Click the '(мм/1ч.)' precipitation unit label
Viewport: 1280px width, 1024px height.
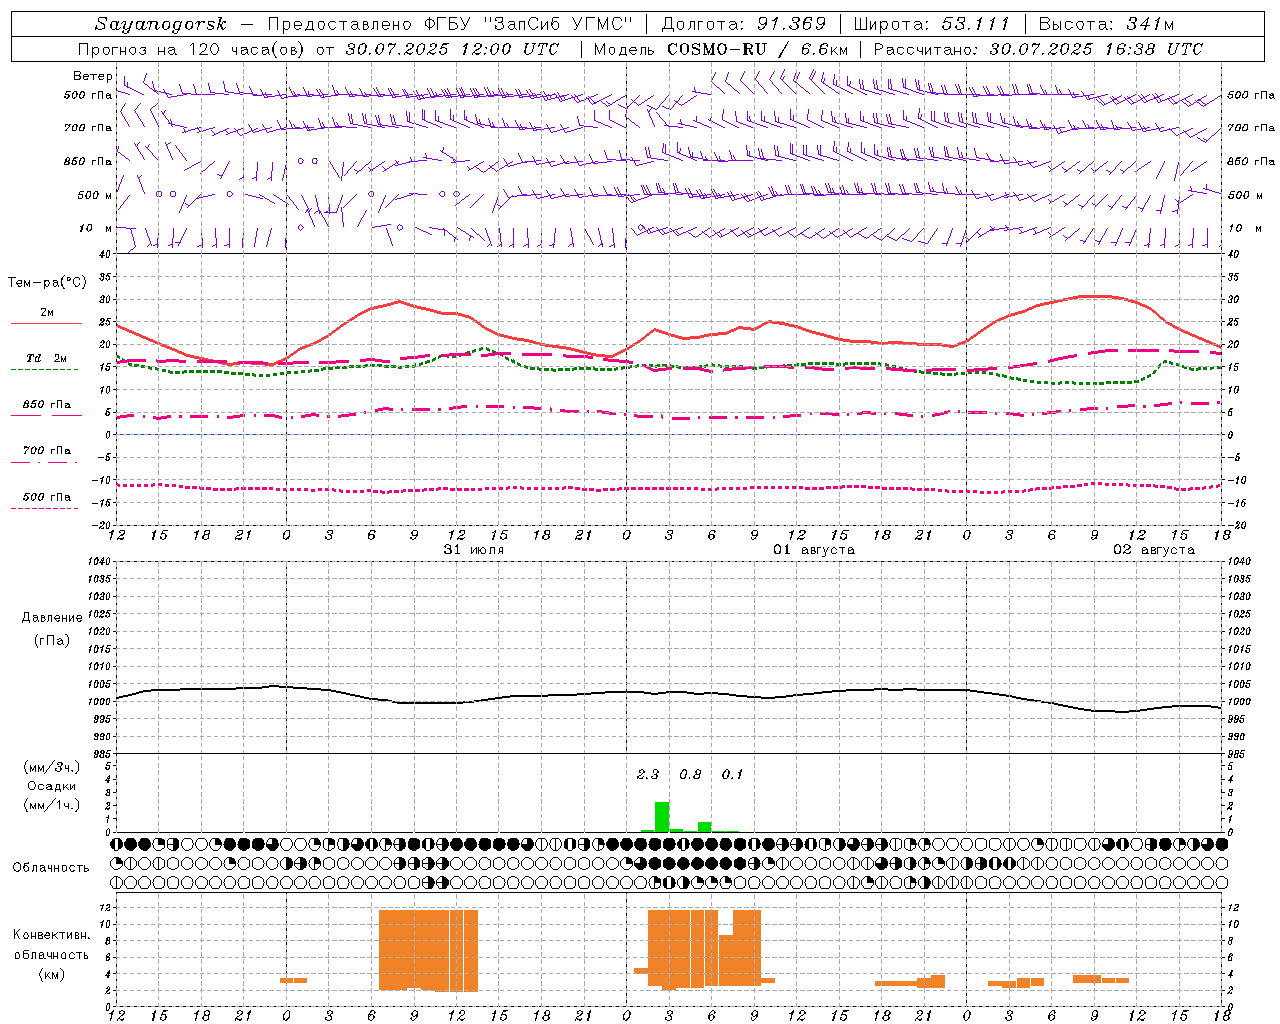point(52,805)
